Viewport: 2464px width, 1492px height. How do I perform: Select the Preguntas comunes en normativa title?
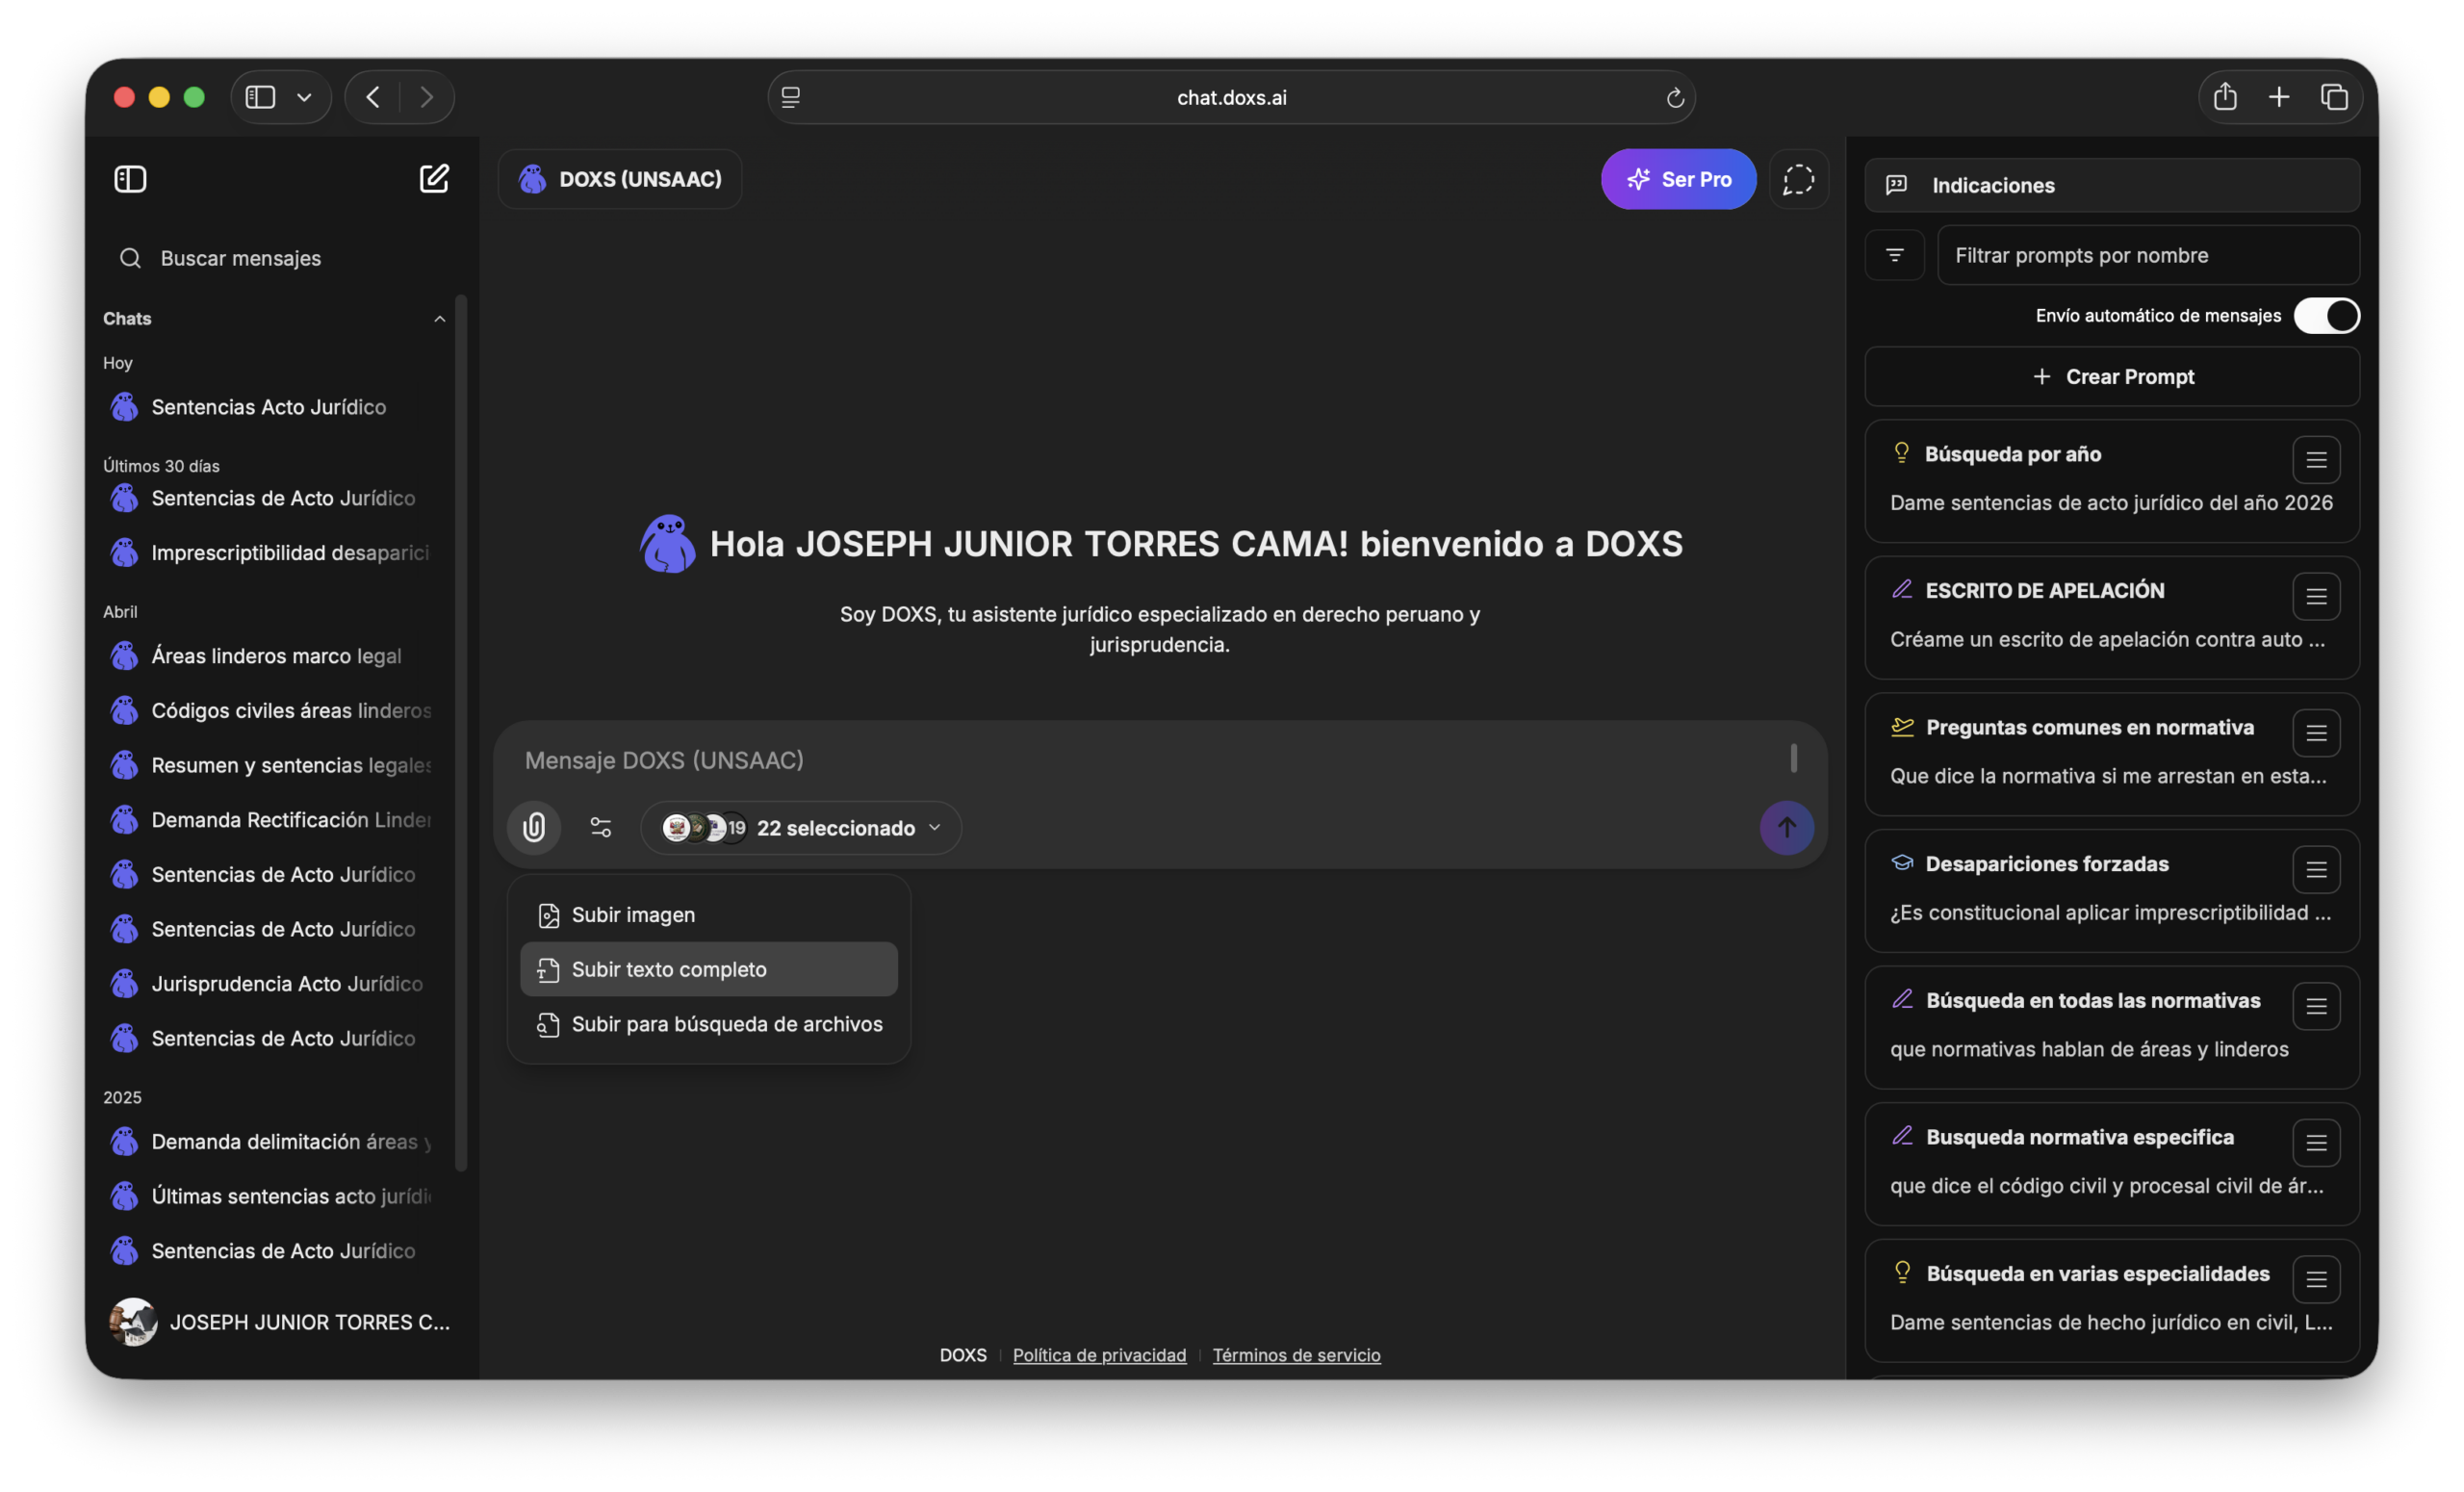(2090, 727)
